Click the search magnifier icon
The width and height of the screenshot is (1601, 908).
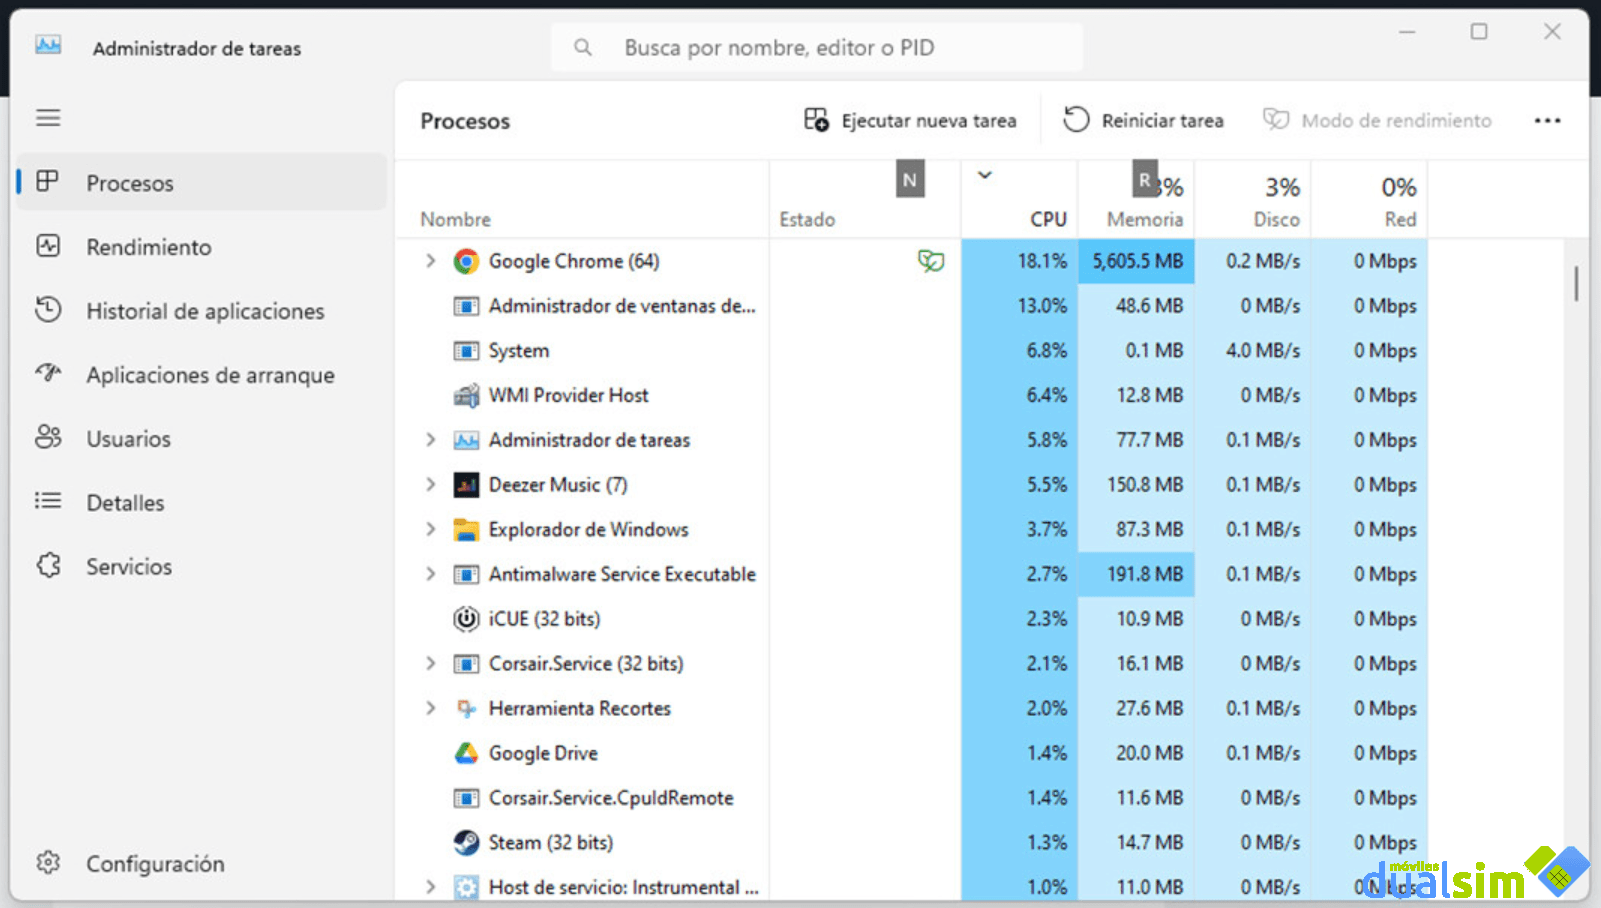point(583,47)
